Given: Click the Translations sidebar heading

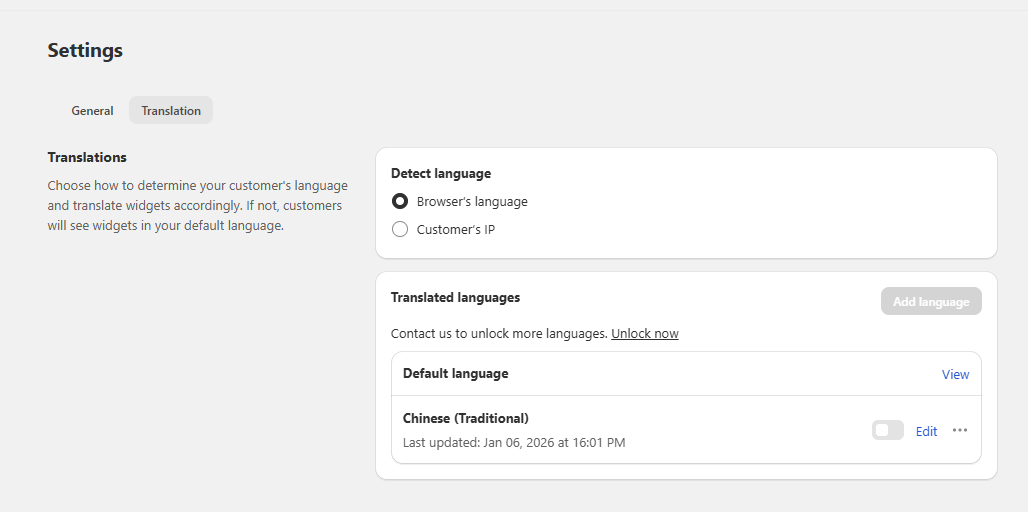Looking at the screenshot, I should point(87,157).
